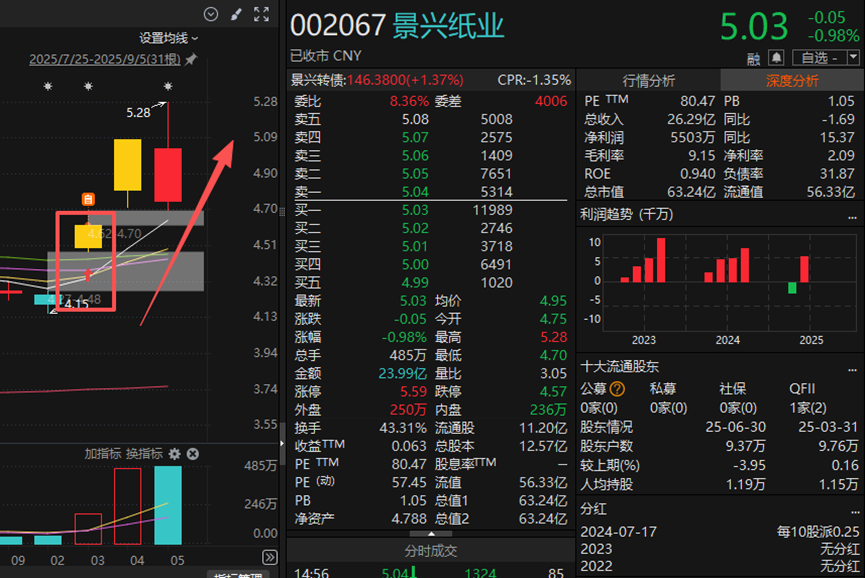Click the CPR:-1.35% label
This screenshot has width=865, height=578.
534,81
